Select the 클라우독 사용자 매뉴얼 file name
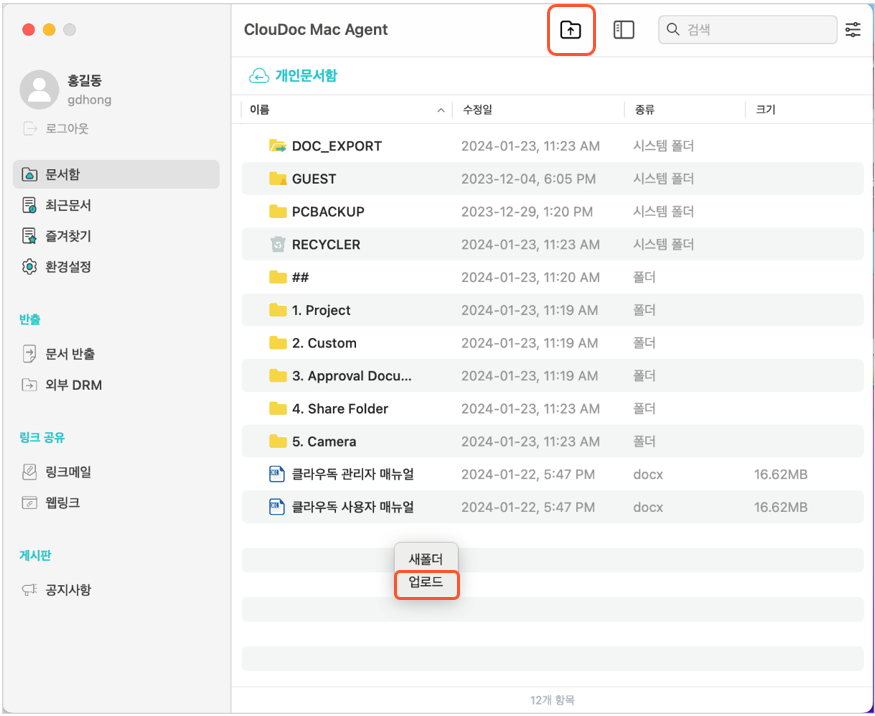The width and height of the screenshot is (875, 716). point(353,508)
